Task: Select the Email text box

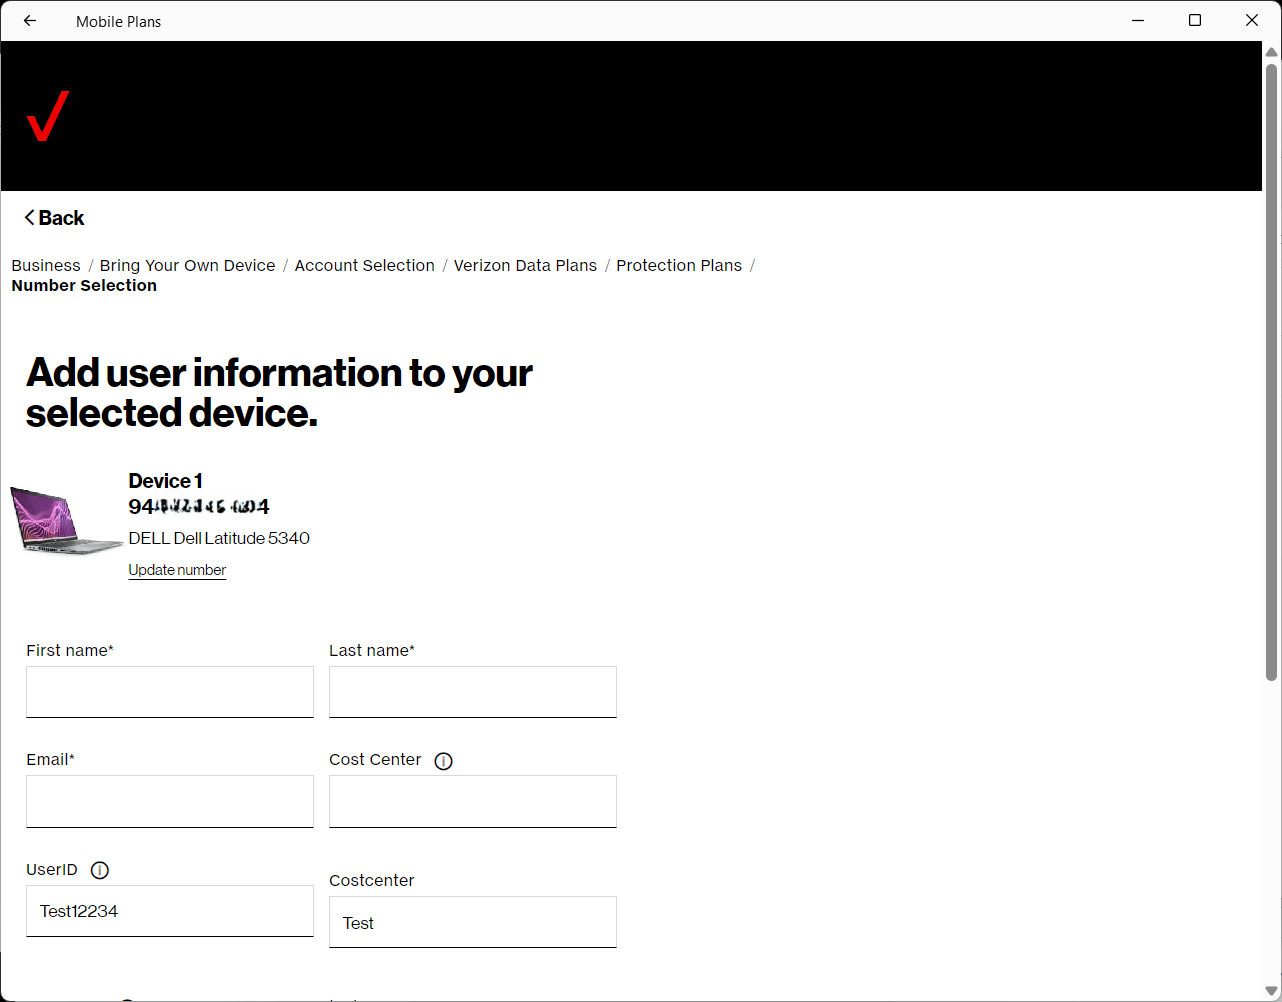Action: coord(170,801)
